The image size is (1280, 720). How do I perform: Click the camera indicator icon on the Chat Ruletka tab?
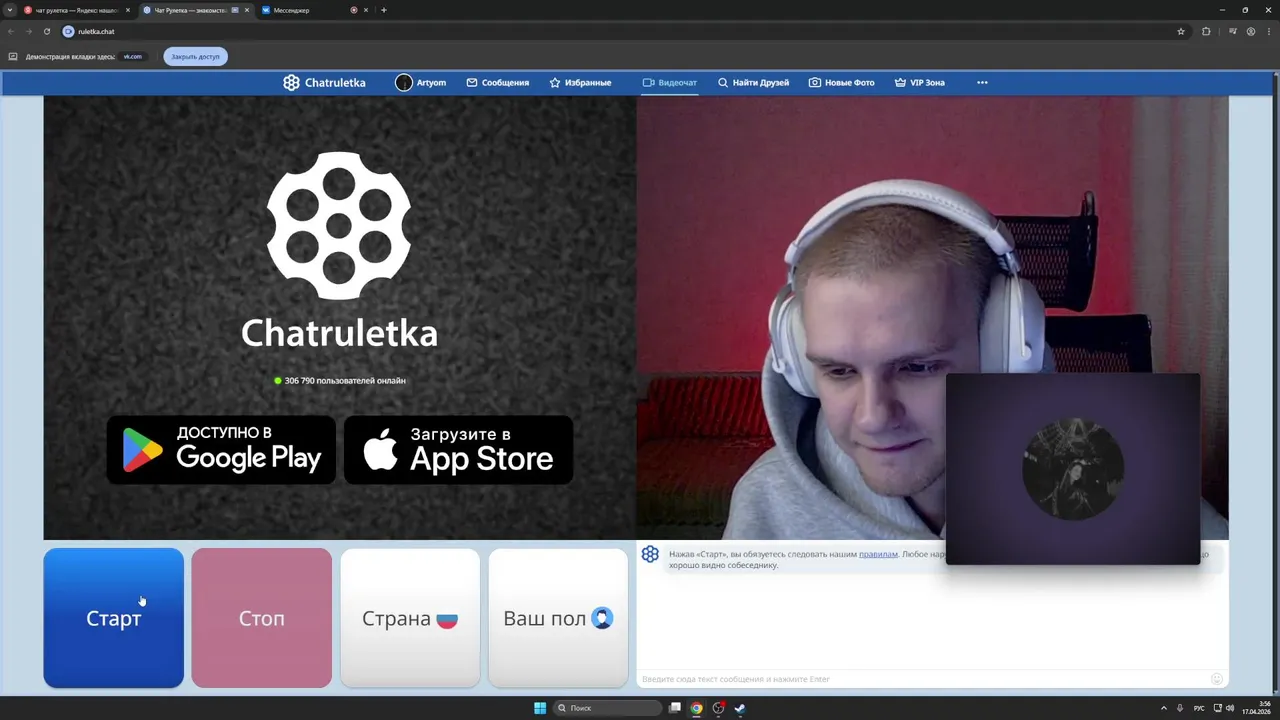click(235, 10)
